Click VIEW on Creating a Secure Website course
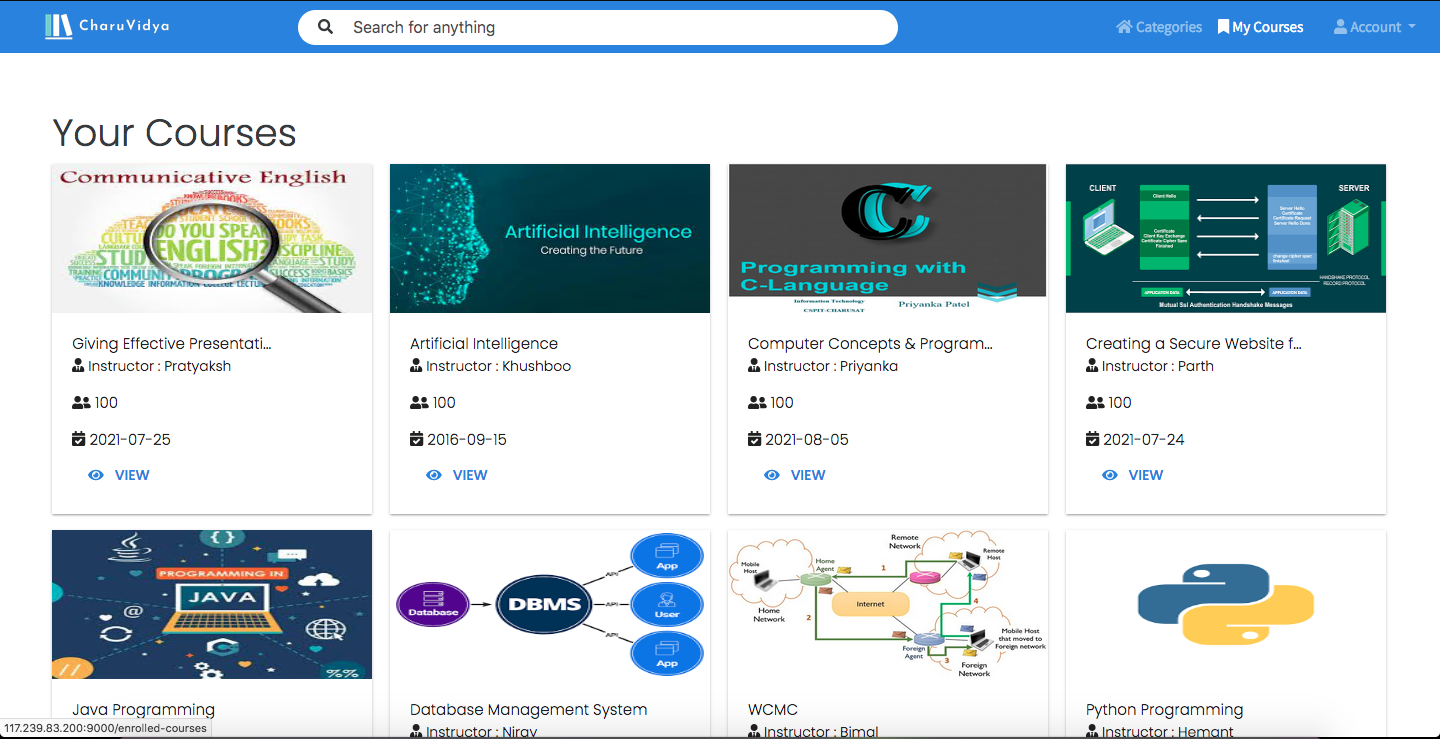The image size is (1440, 739). (x=1133, y=475)
